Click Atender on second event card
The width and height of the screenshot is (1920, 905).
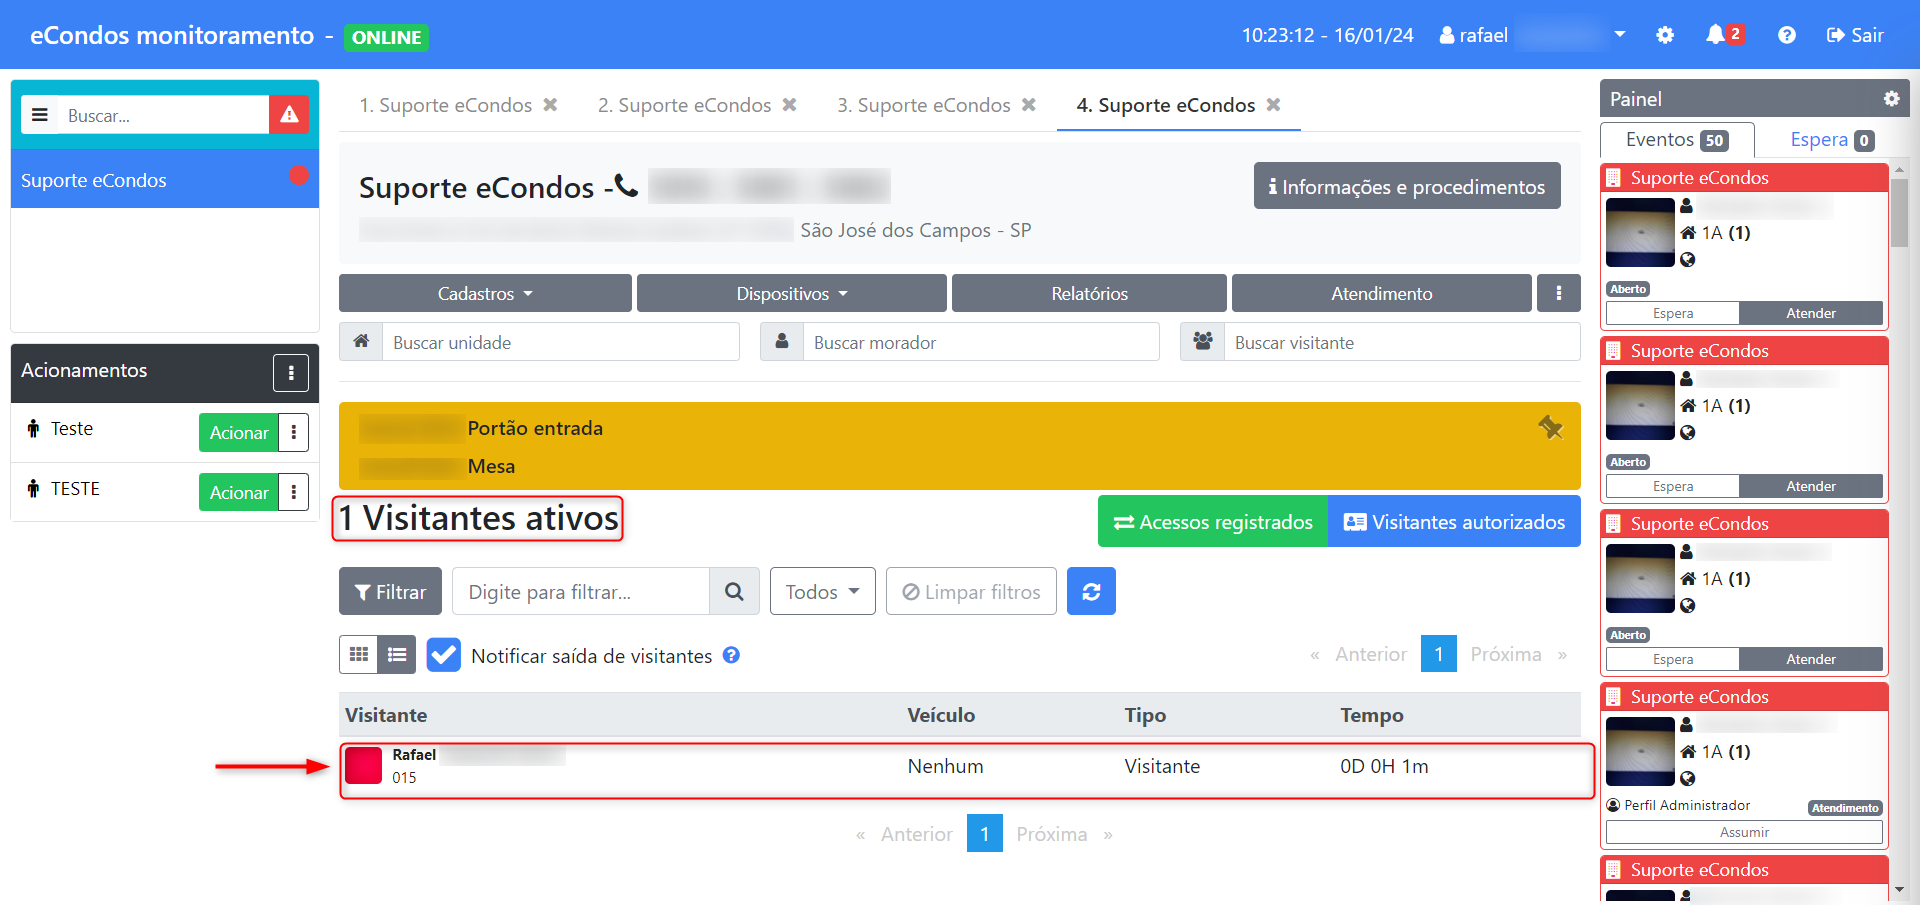[1811, 486]
